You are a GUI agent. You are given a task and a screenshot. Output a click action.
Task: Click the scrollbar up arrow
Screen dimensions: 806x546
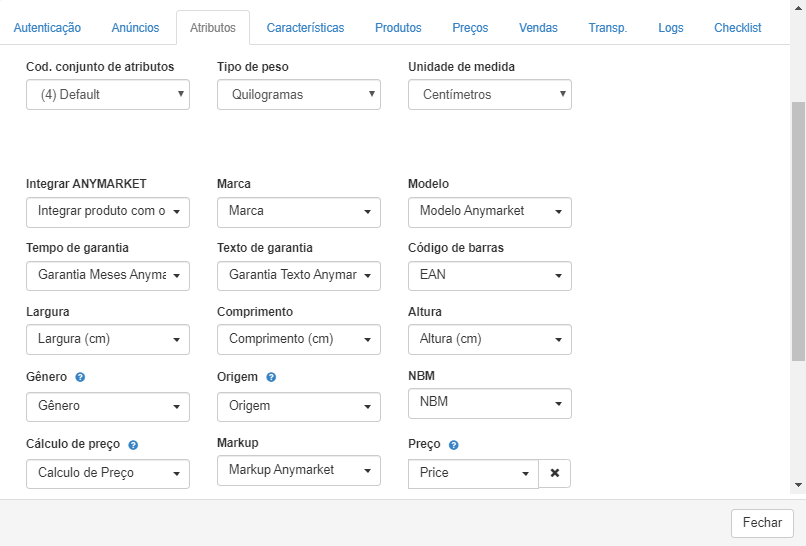798,7
